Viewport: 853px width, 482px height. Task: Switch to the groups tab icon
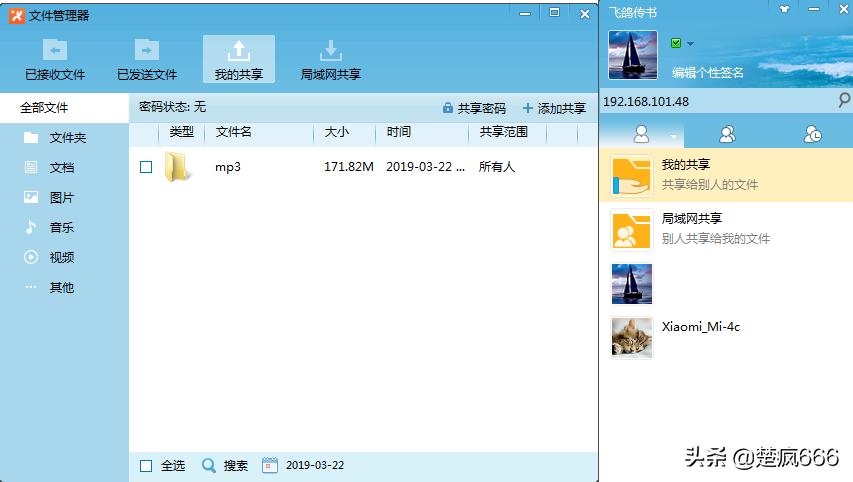pos(727,134)
